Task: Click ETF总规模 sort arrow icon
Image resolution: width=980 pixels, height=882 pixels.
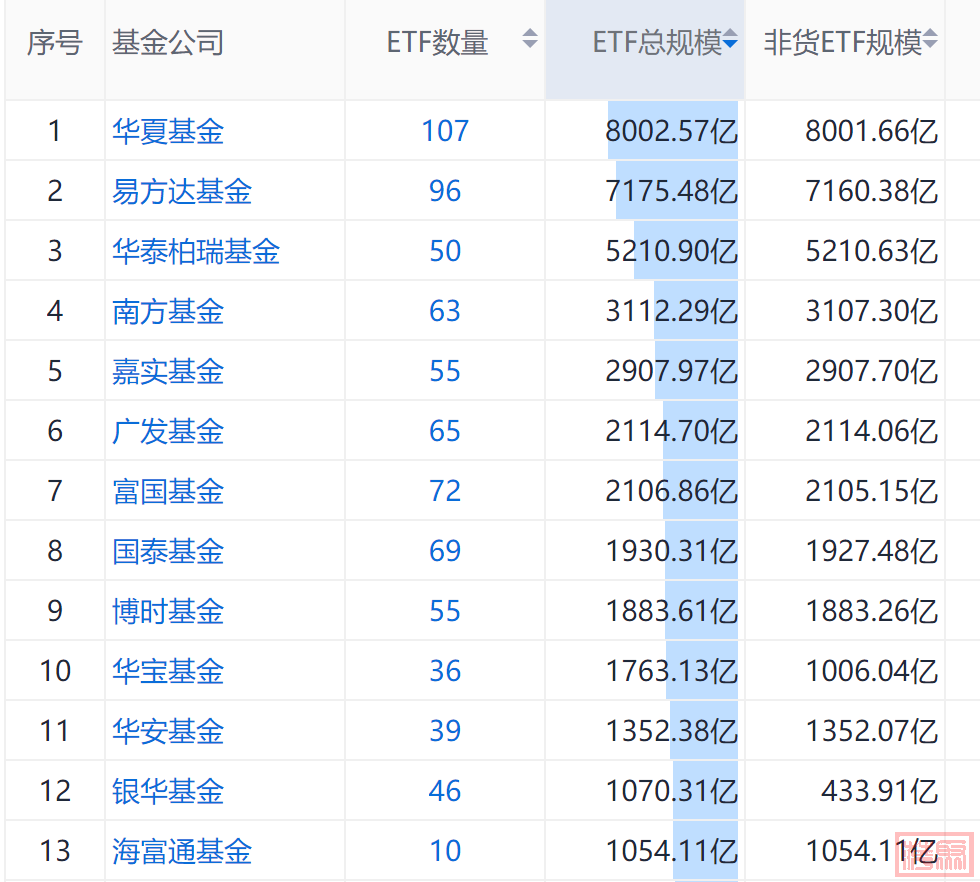Action: point(731,41)
